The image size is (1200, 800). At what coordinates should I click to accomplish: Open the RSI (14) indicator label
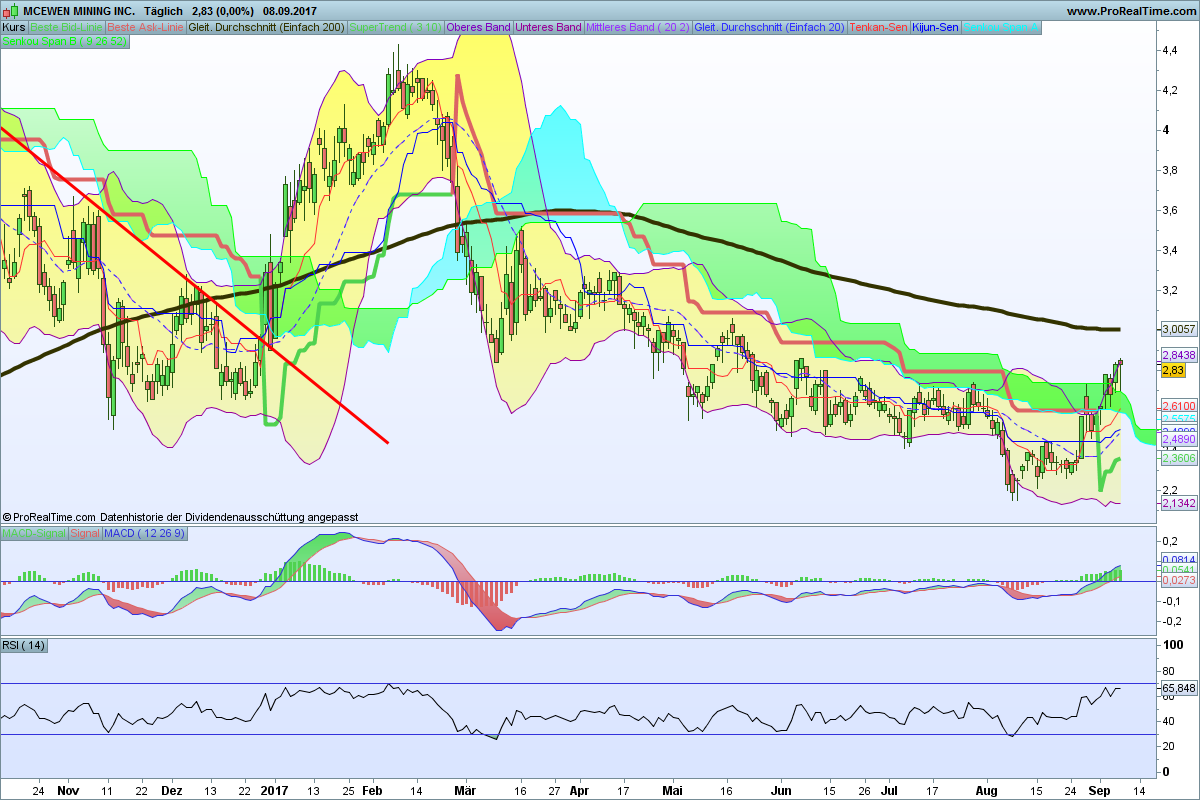[24, 645]
